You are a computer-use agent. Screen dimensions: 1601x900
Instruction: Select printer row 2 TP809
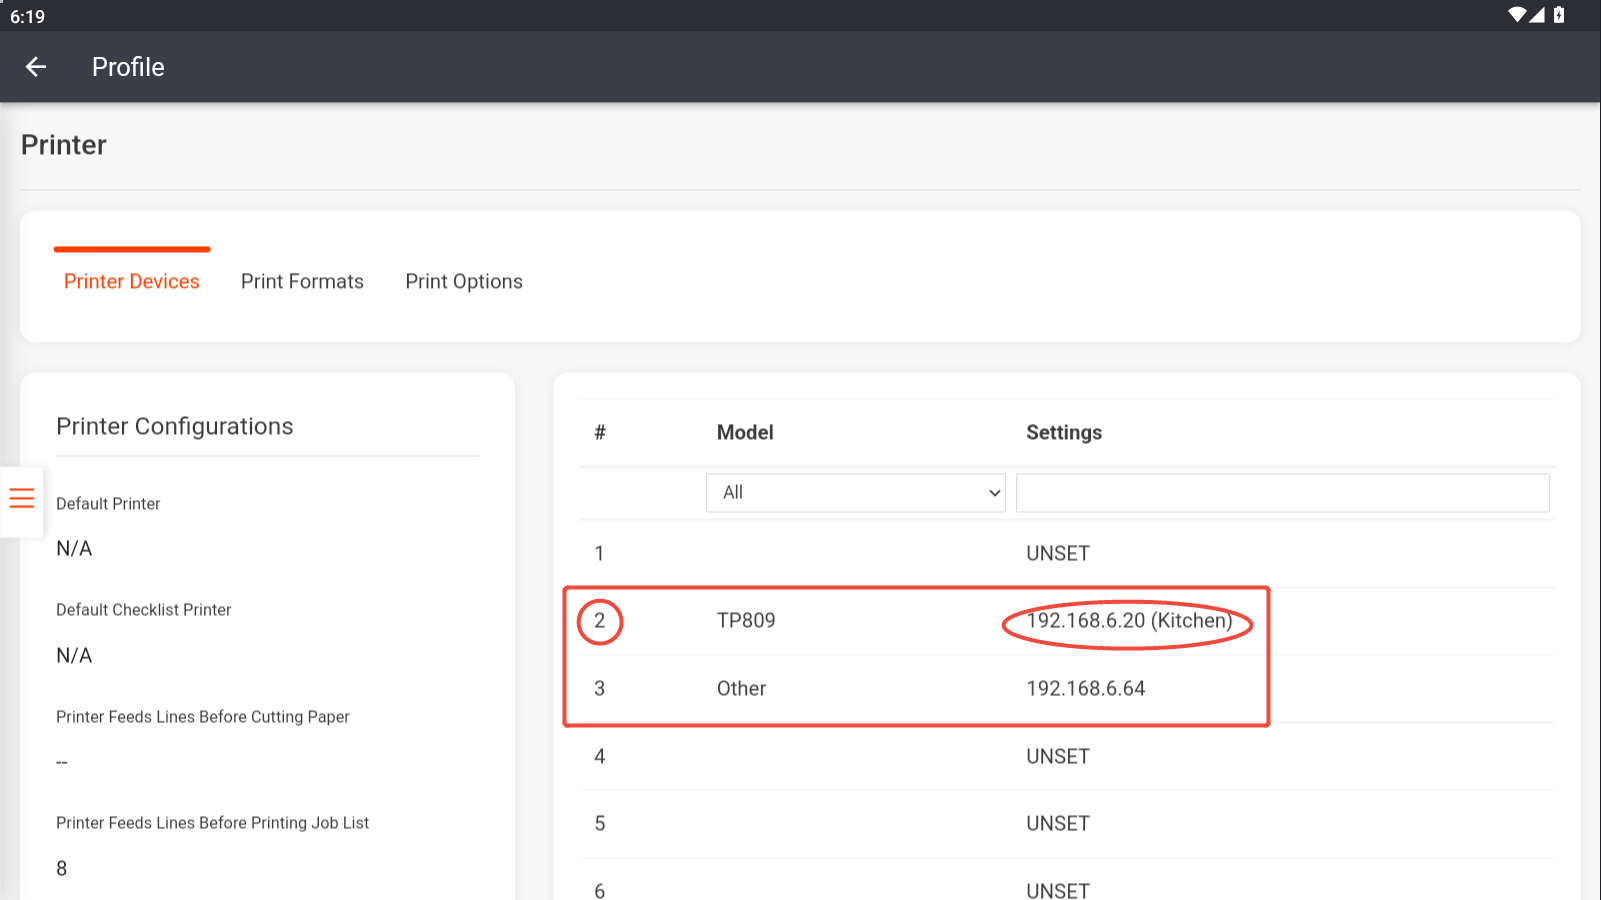746,621
